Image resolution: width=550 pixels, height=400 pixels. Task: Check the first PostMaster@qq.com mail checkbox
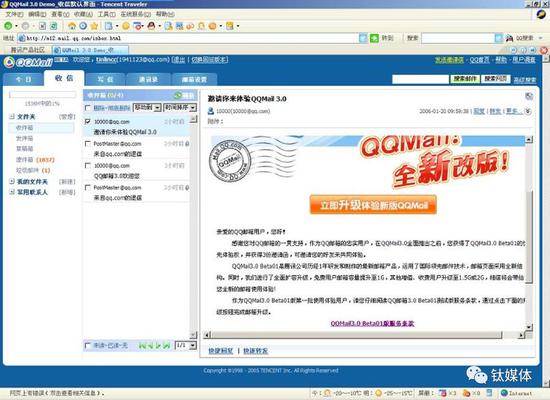(x=88, y=144)
